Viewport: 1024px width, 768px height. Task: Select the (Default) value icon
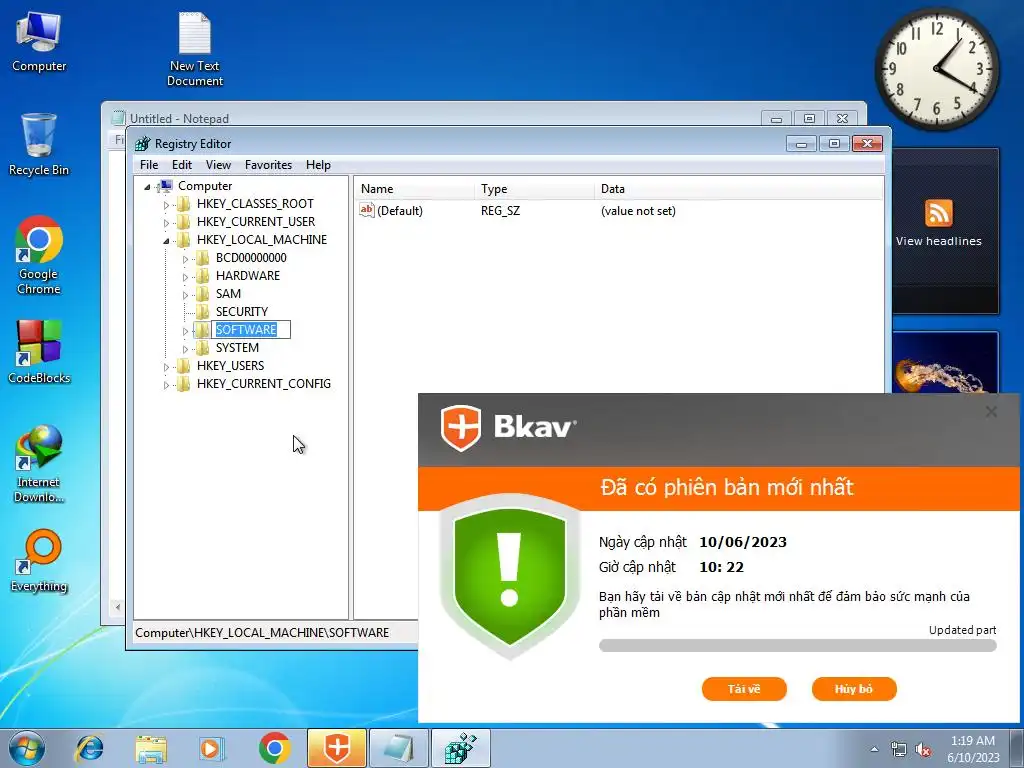[367, 210]
